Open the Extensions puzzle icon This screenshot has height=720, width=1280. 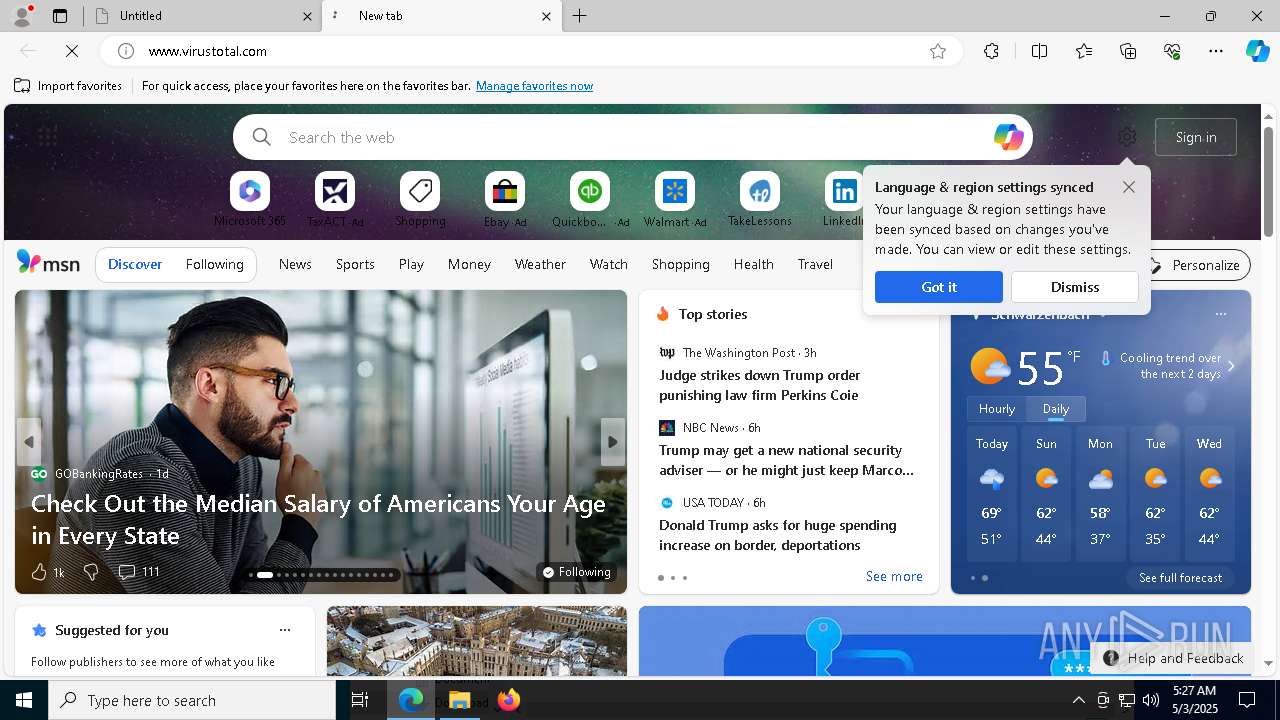[991, 51]
